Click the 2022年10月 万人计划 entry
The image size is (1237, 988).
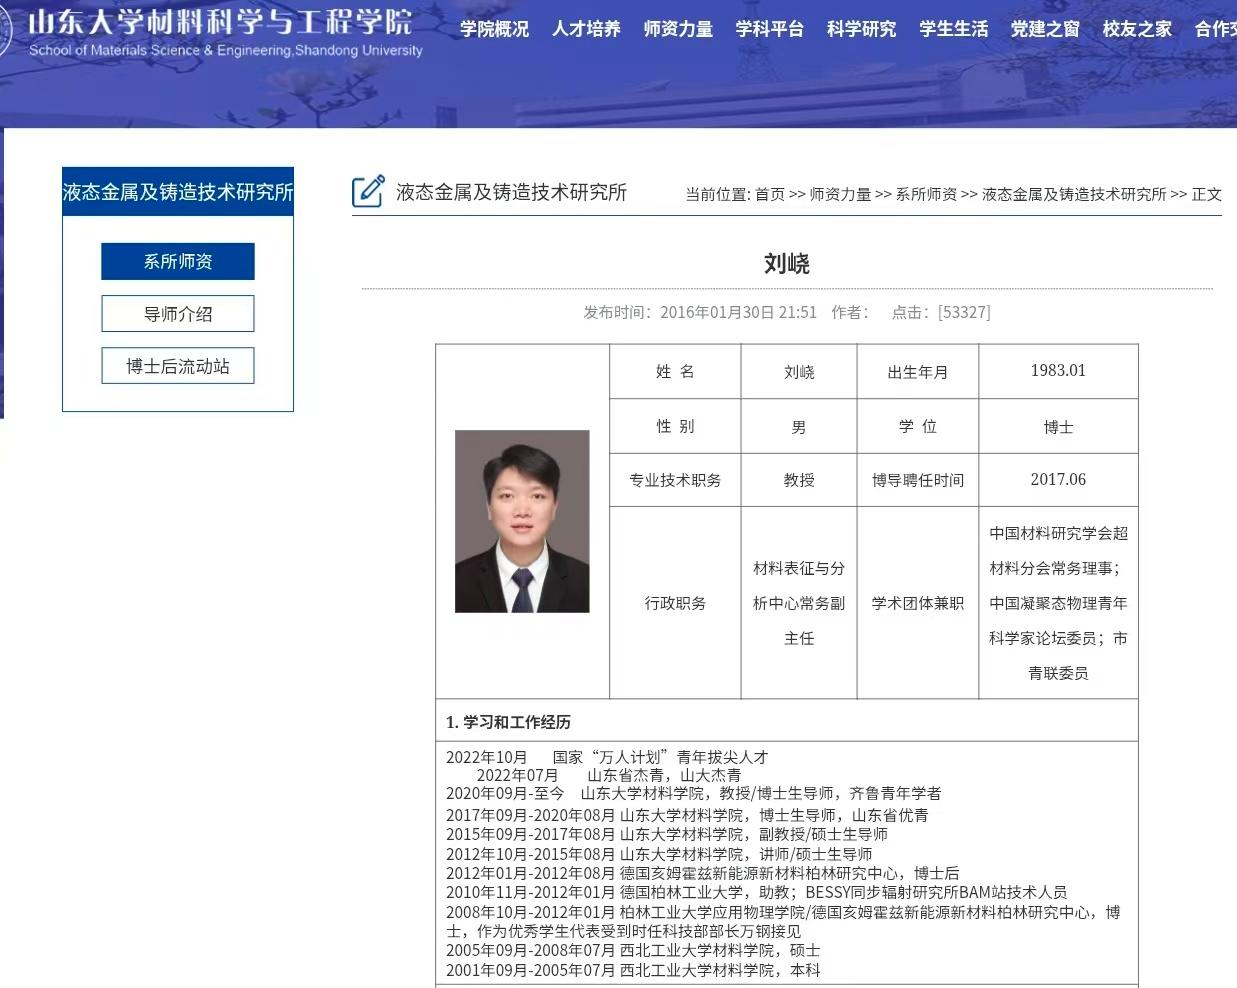coord(607,757)
